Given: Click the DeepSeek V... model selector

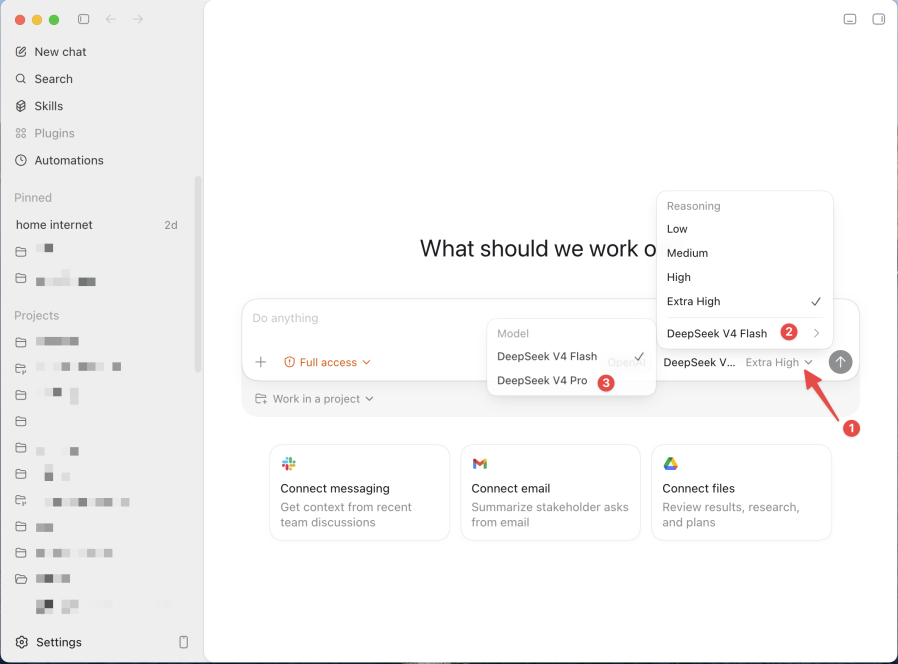Looking at the screenshot, I should (699, 363).
